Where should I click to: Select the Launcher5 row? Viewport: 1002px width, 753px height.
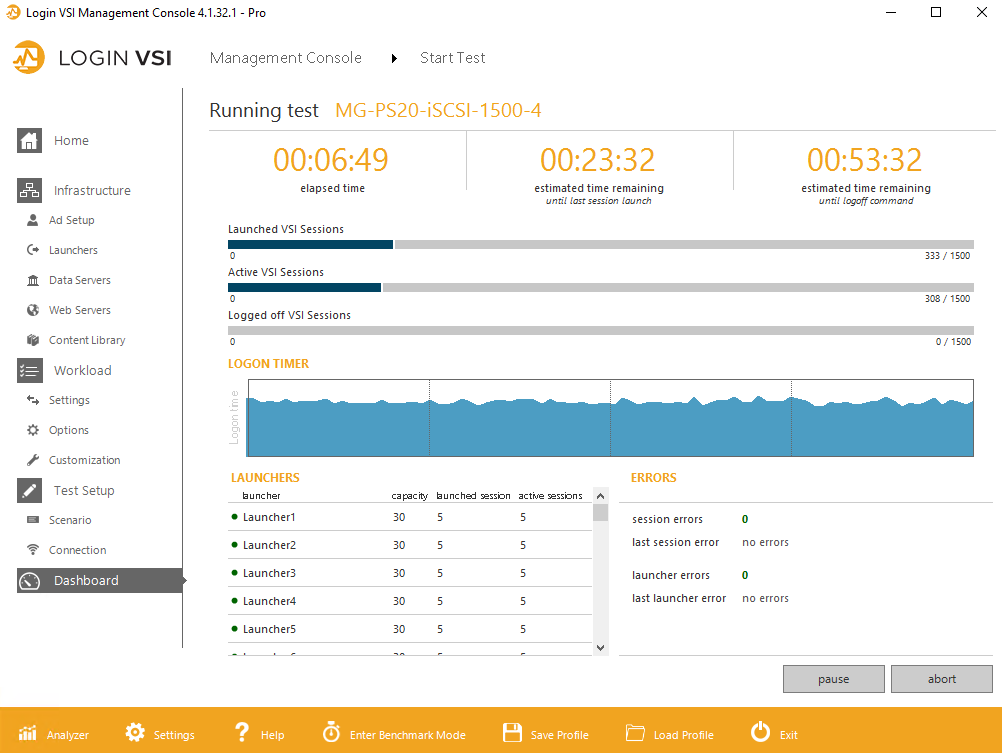pos(410,630)
